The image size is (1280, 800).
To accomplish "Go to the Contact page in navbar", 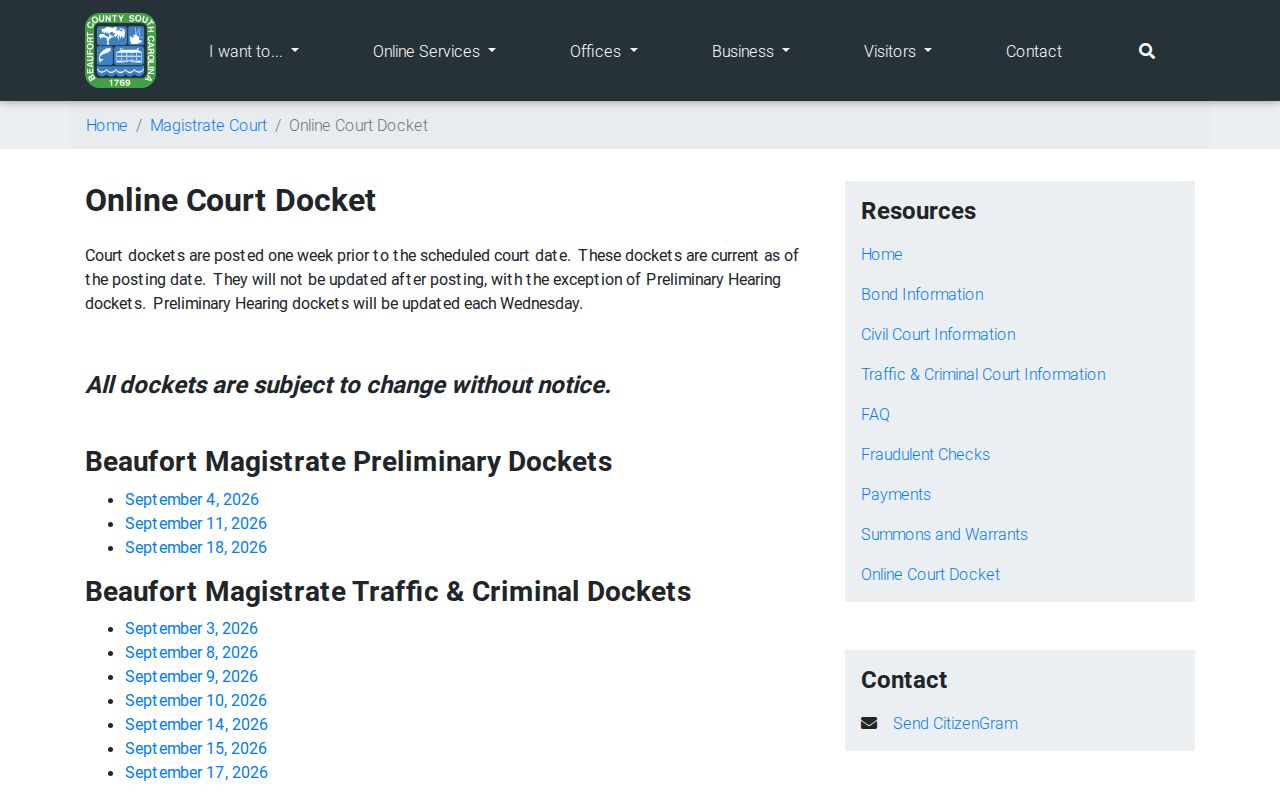I will [x=1034, y=51].
